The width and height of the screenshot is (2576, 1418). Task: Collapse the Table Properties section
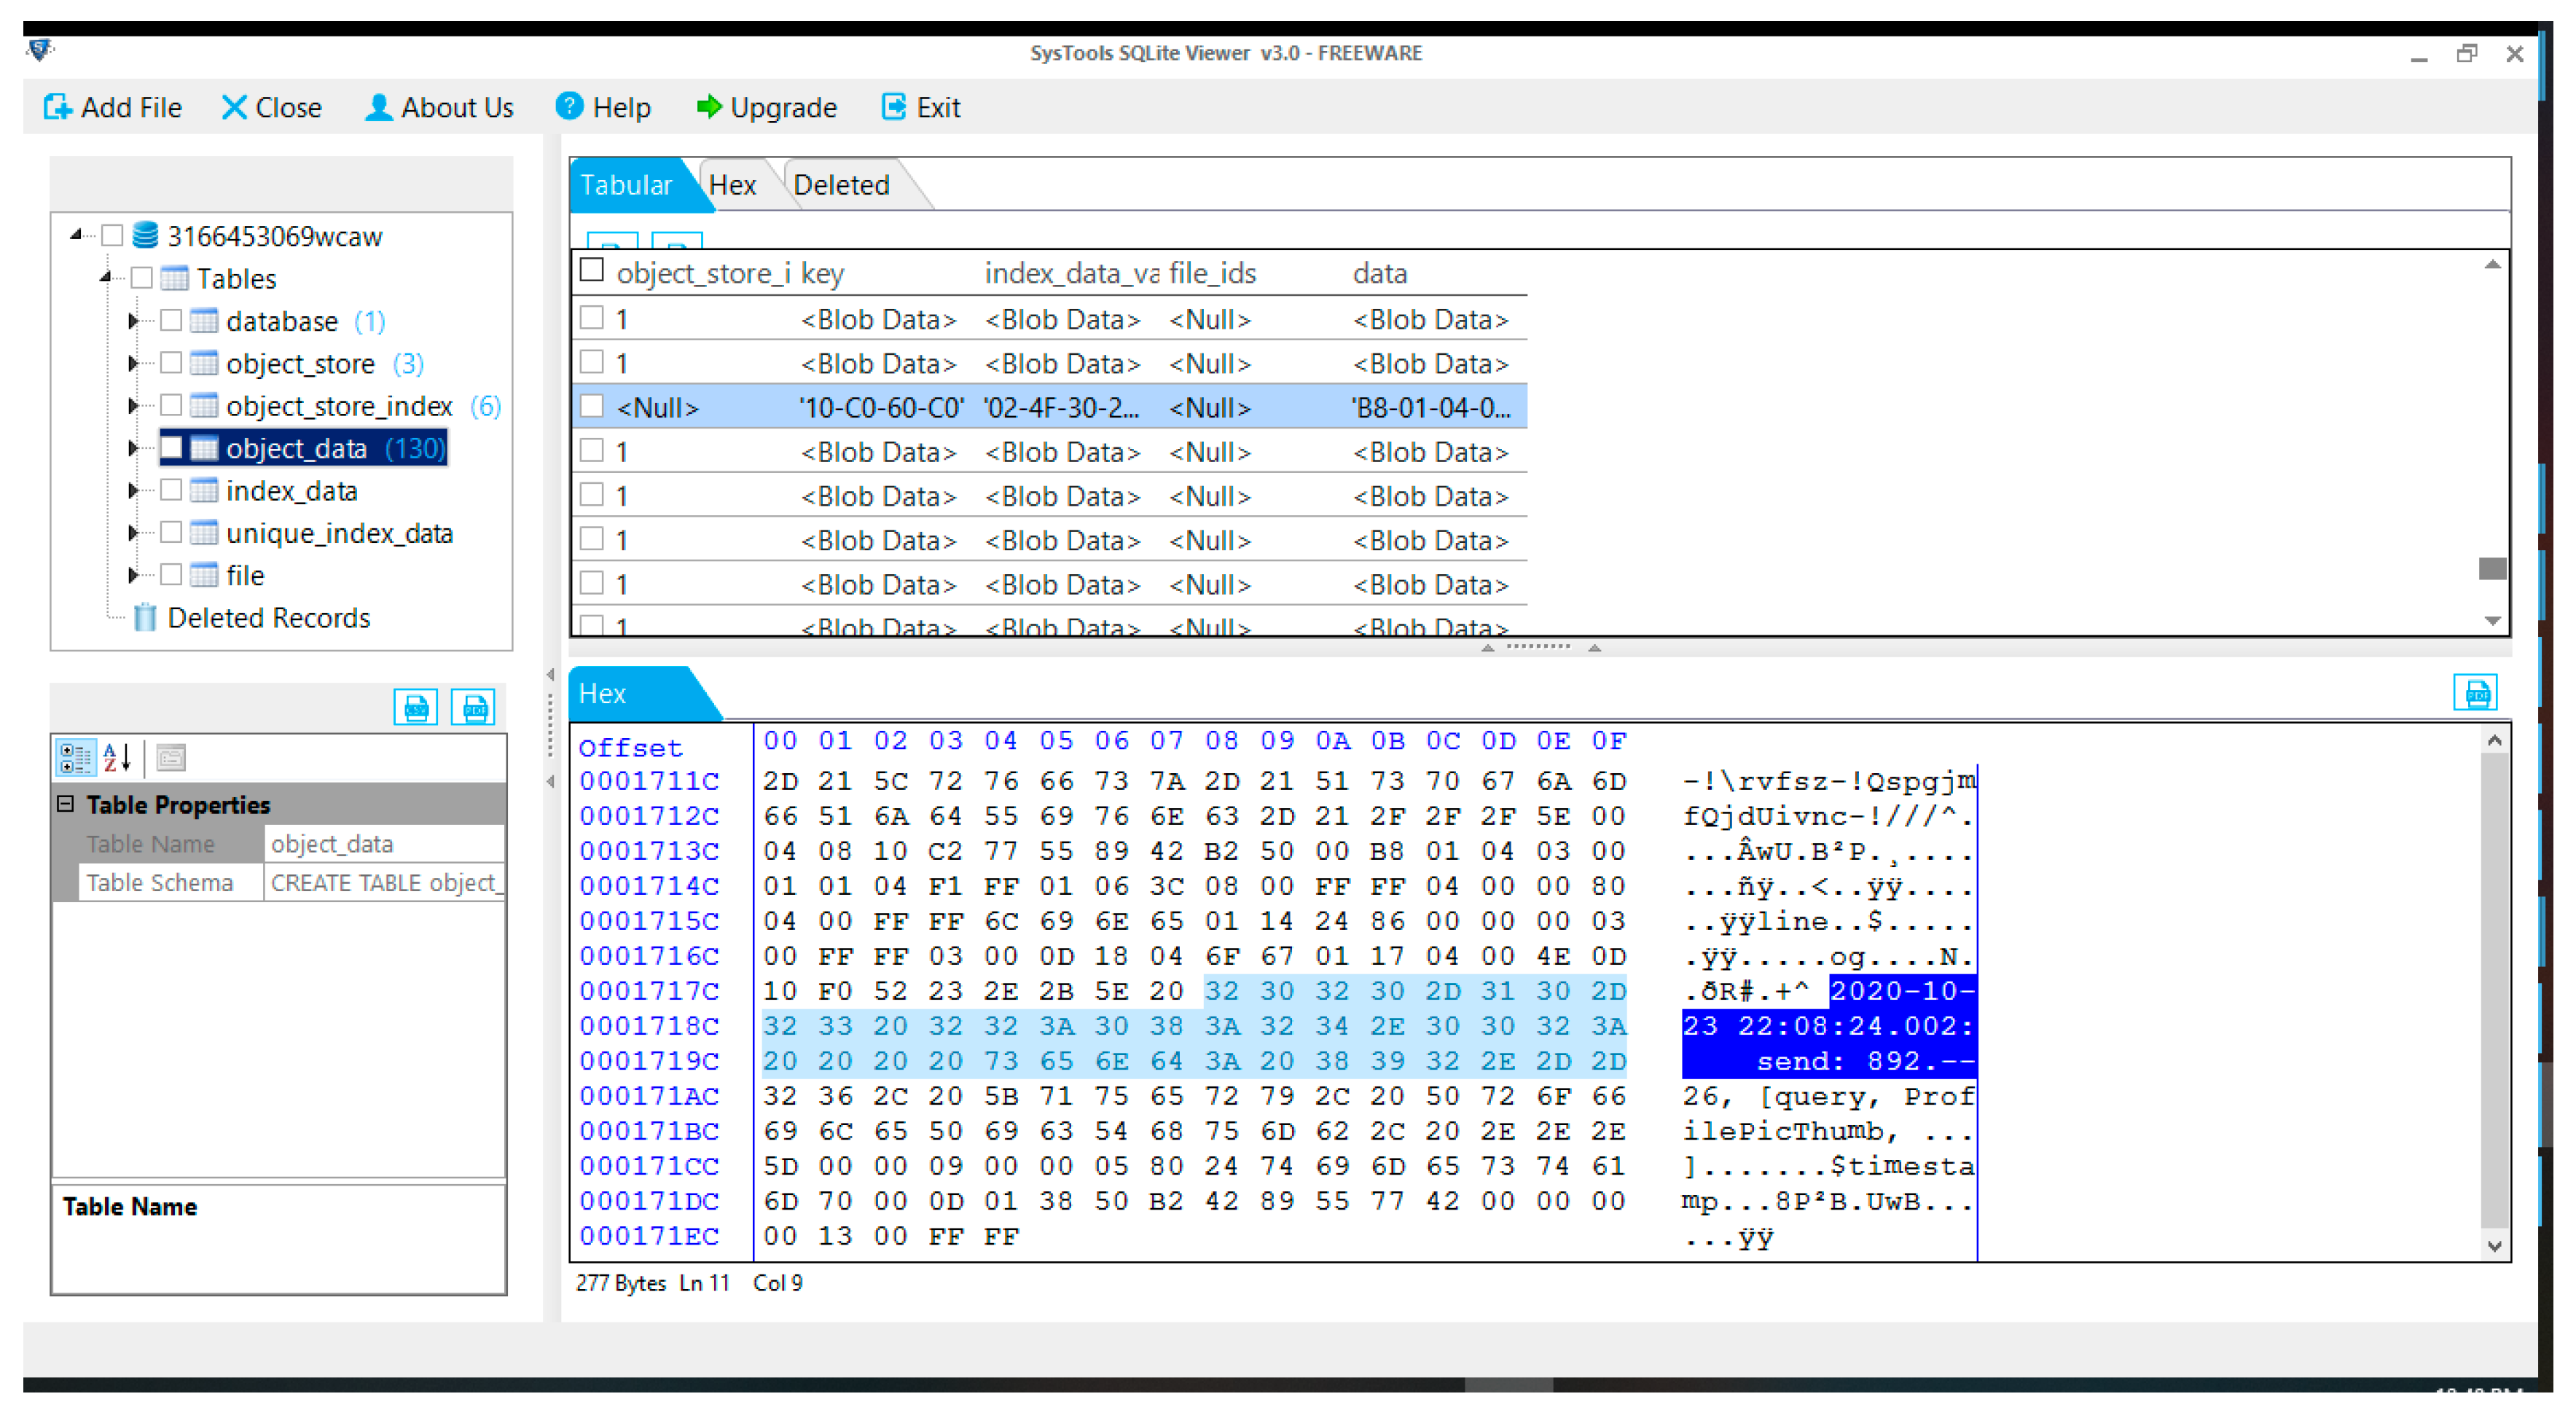pos(66,804)
